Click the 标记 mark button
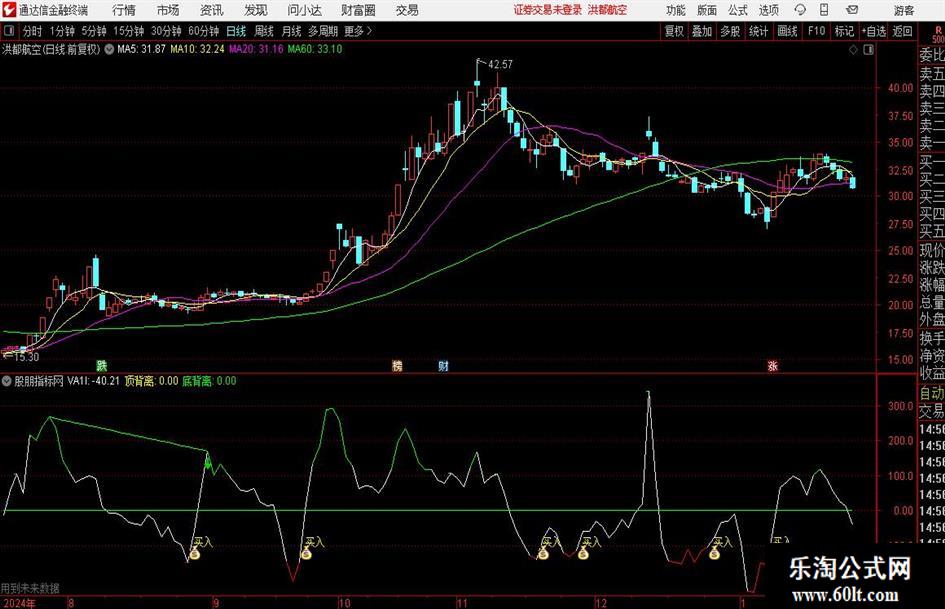945x609 pixels. [844, 31]
